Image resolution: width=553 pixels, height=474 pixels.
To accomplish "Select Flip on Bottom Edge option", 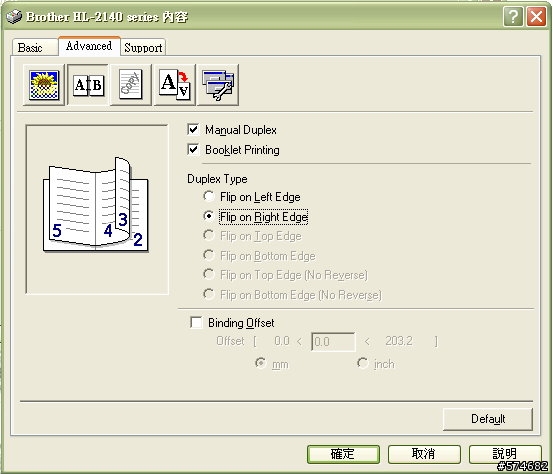I will [209, 255].
